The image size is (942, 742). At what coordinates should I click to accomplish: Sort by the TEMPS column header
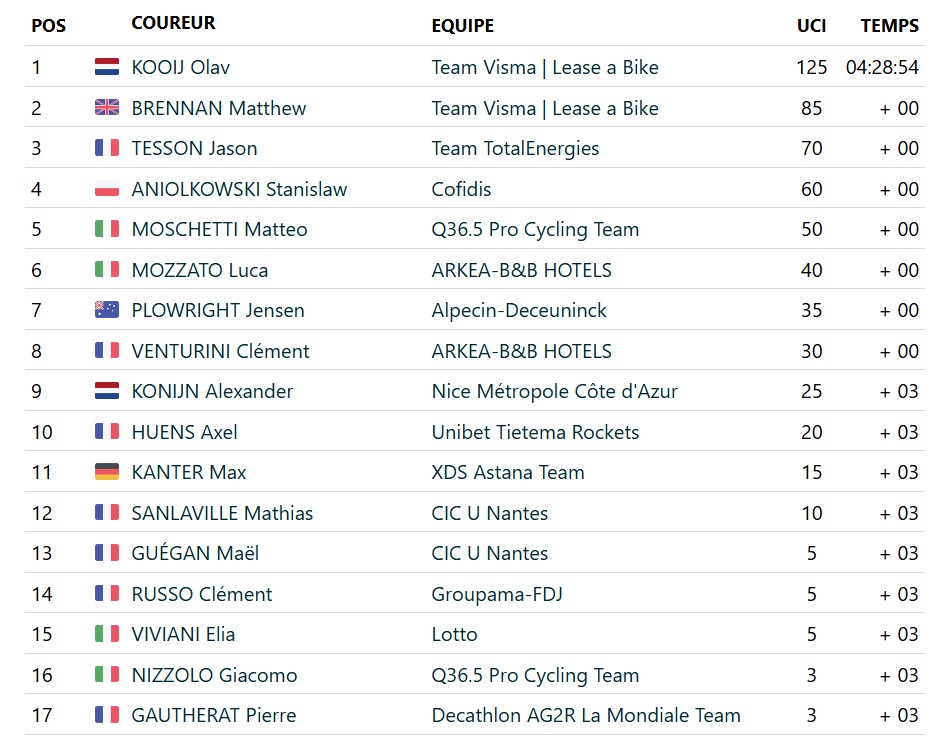point(890,26)
